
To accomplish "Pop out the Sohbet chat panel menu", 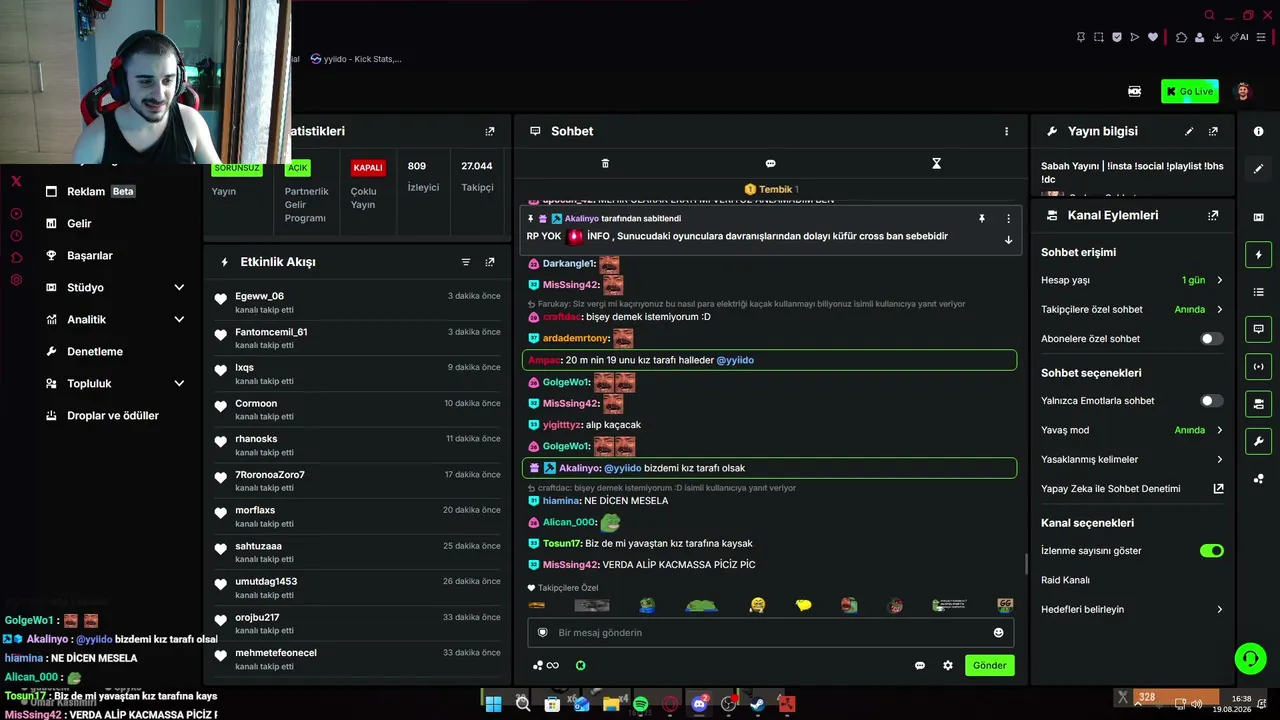I will 1006,131.
